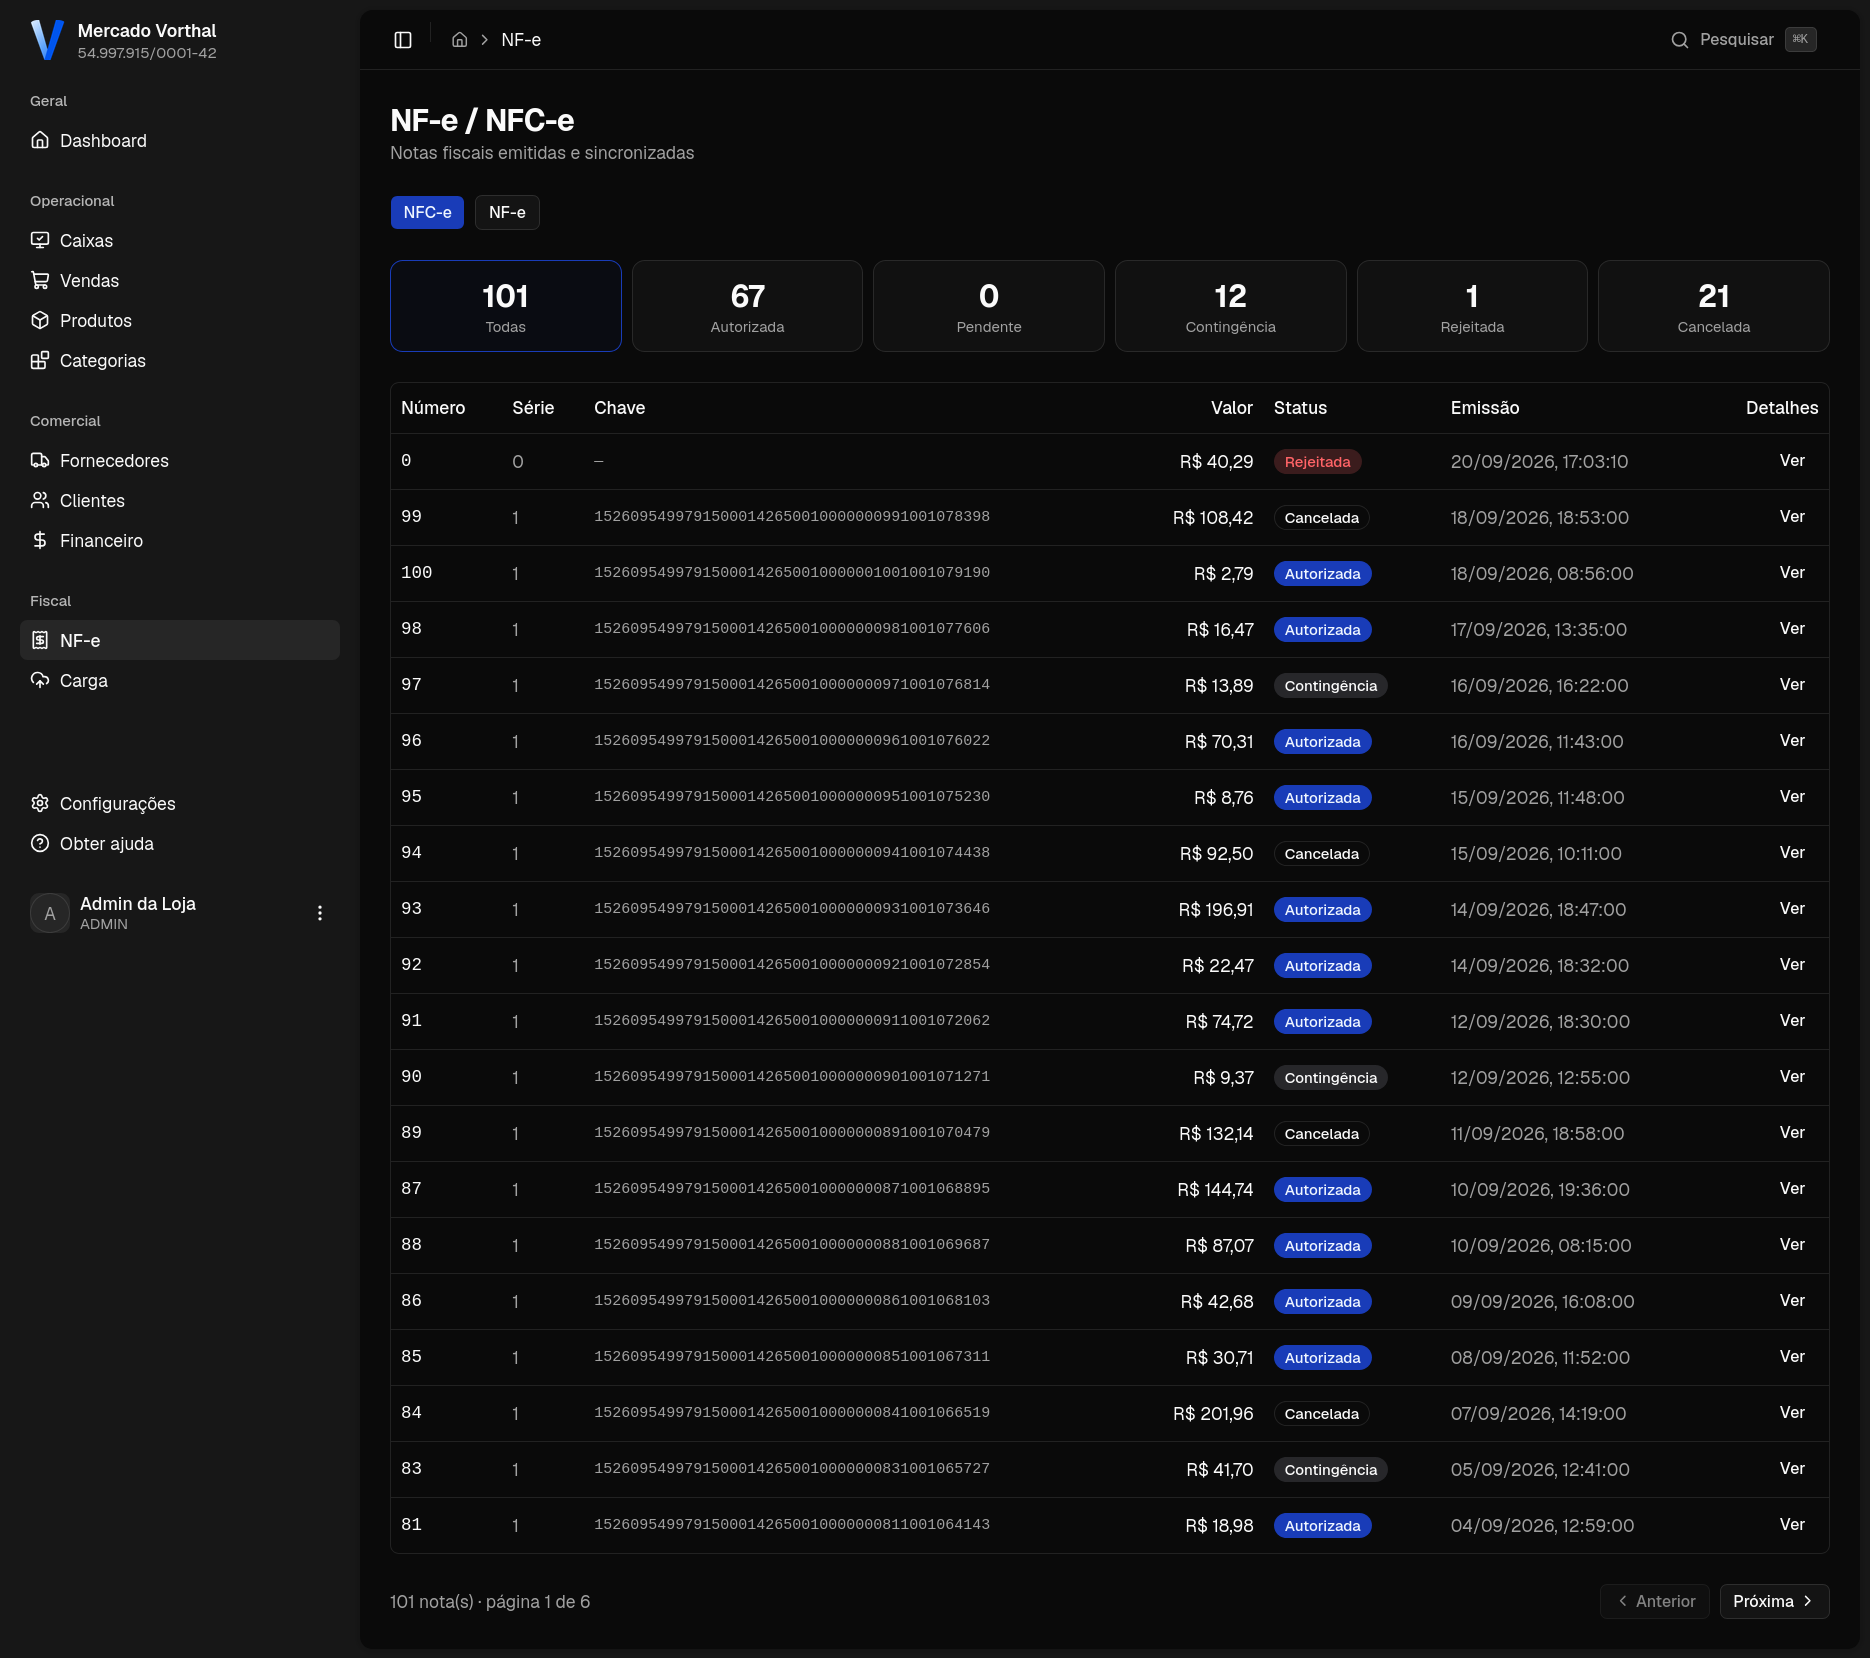The width and height of the screenshot is (1870, 1658).
Task: Go to Financeiro
Action: click(180, 541)
